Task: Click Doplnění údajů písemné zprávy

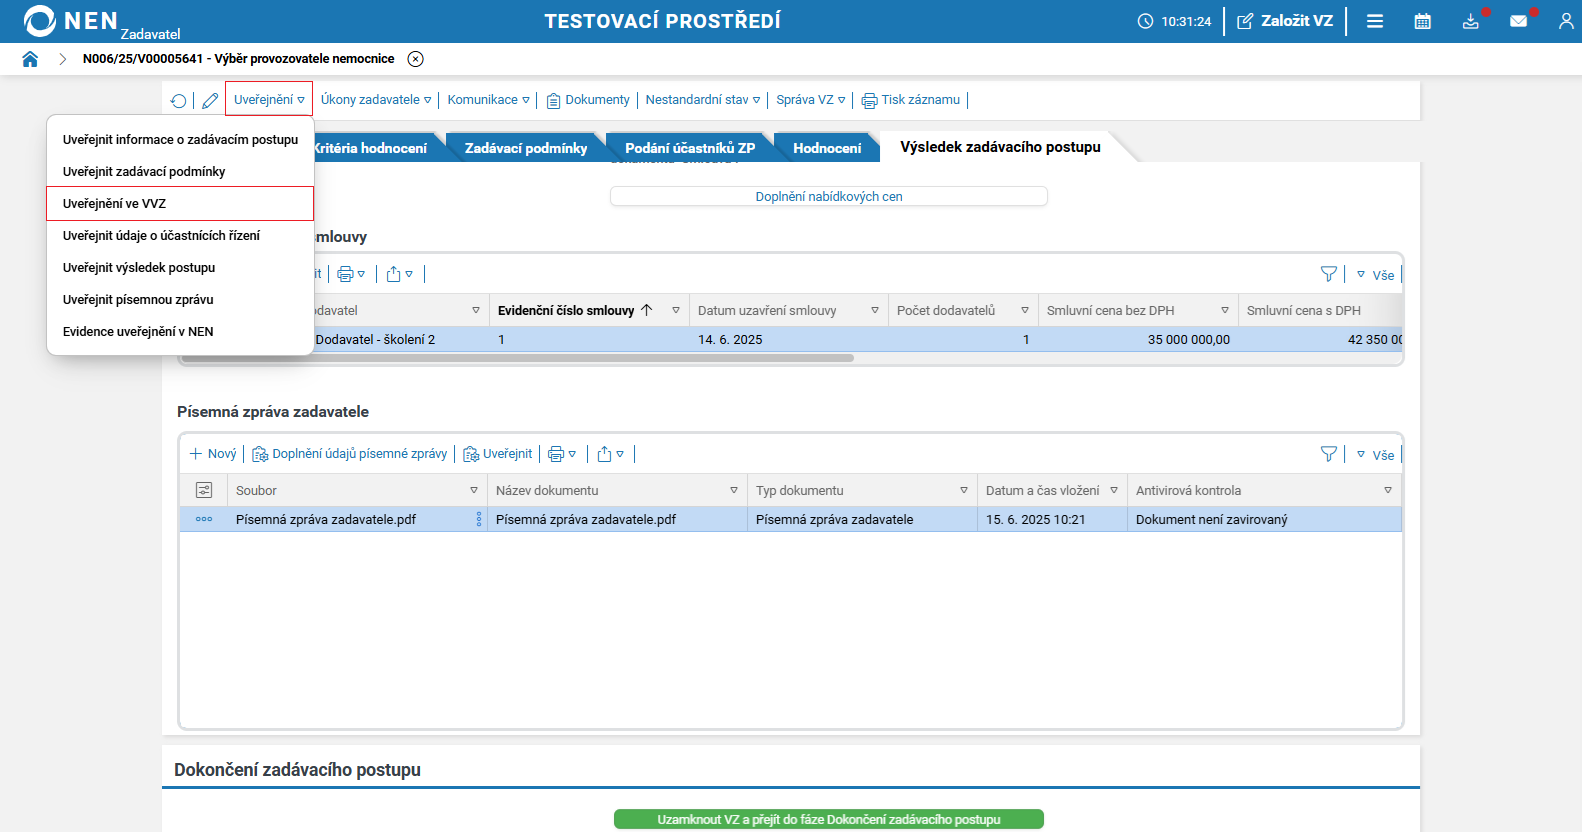Action: [350, 454]
